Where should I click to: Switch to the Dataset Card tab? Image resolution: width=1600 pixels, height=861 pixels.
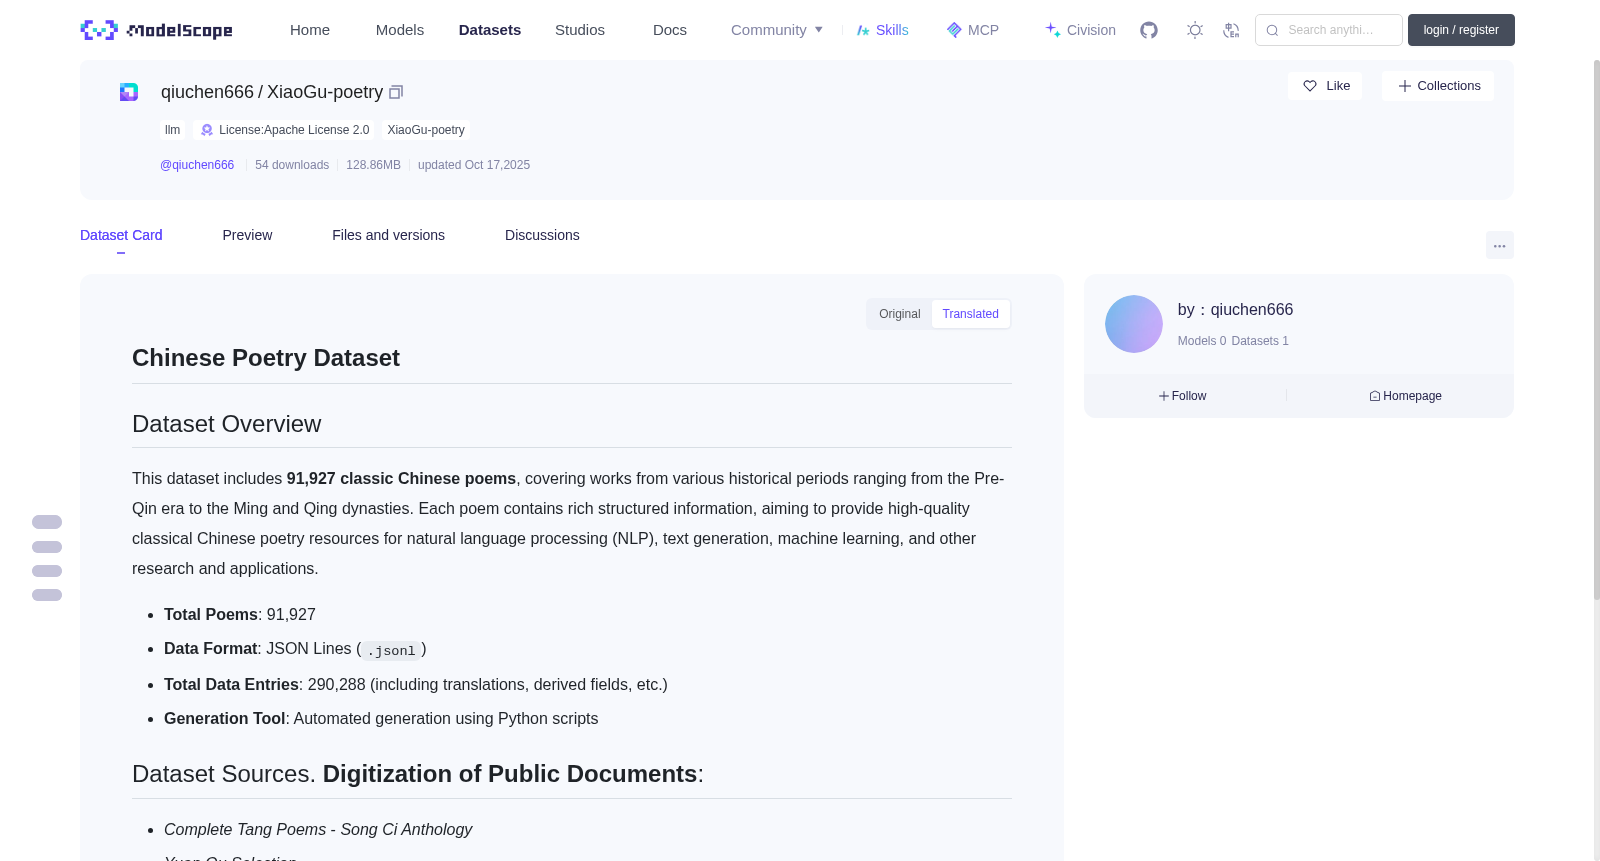pos(121,235)
